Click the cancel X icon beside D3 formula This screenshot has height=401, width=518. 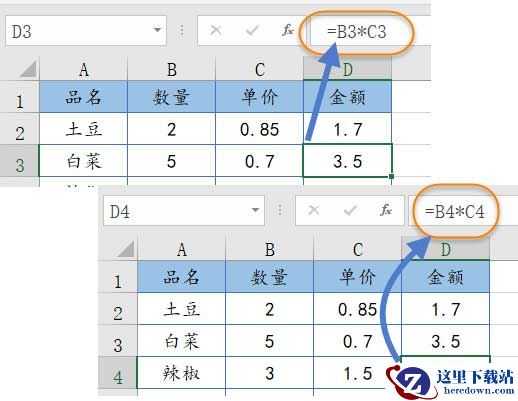tap(216, 31)
